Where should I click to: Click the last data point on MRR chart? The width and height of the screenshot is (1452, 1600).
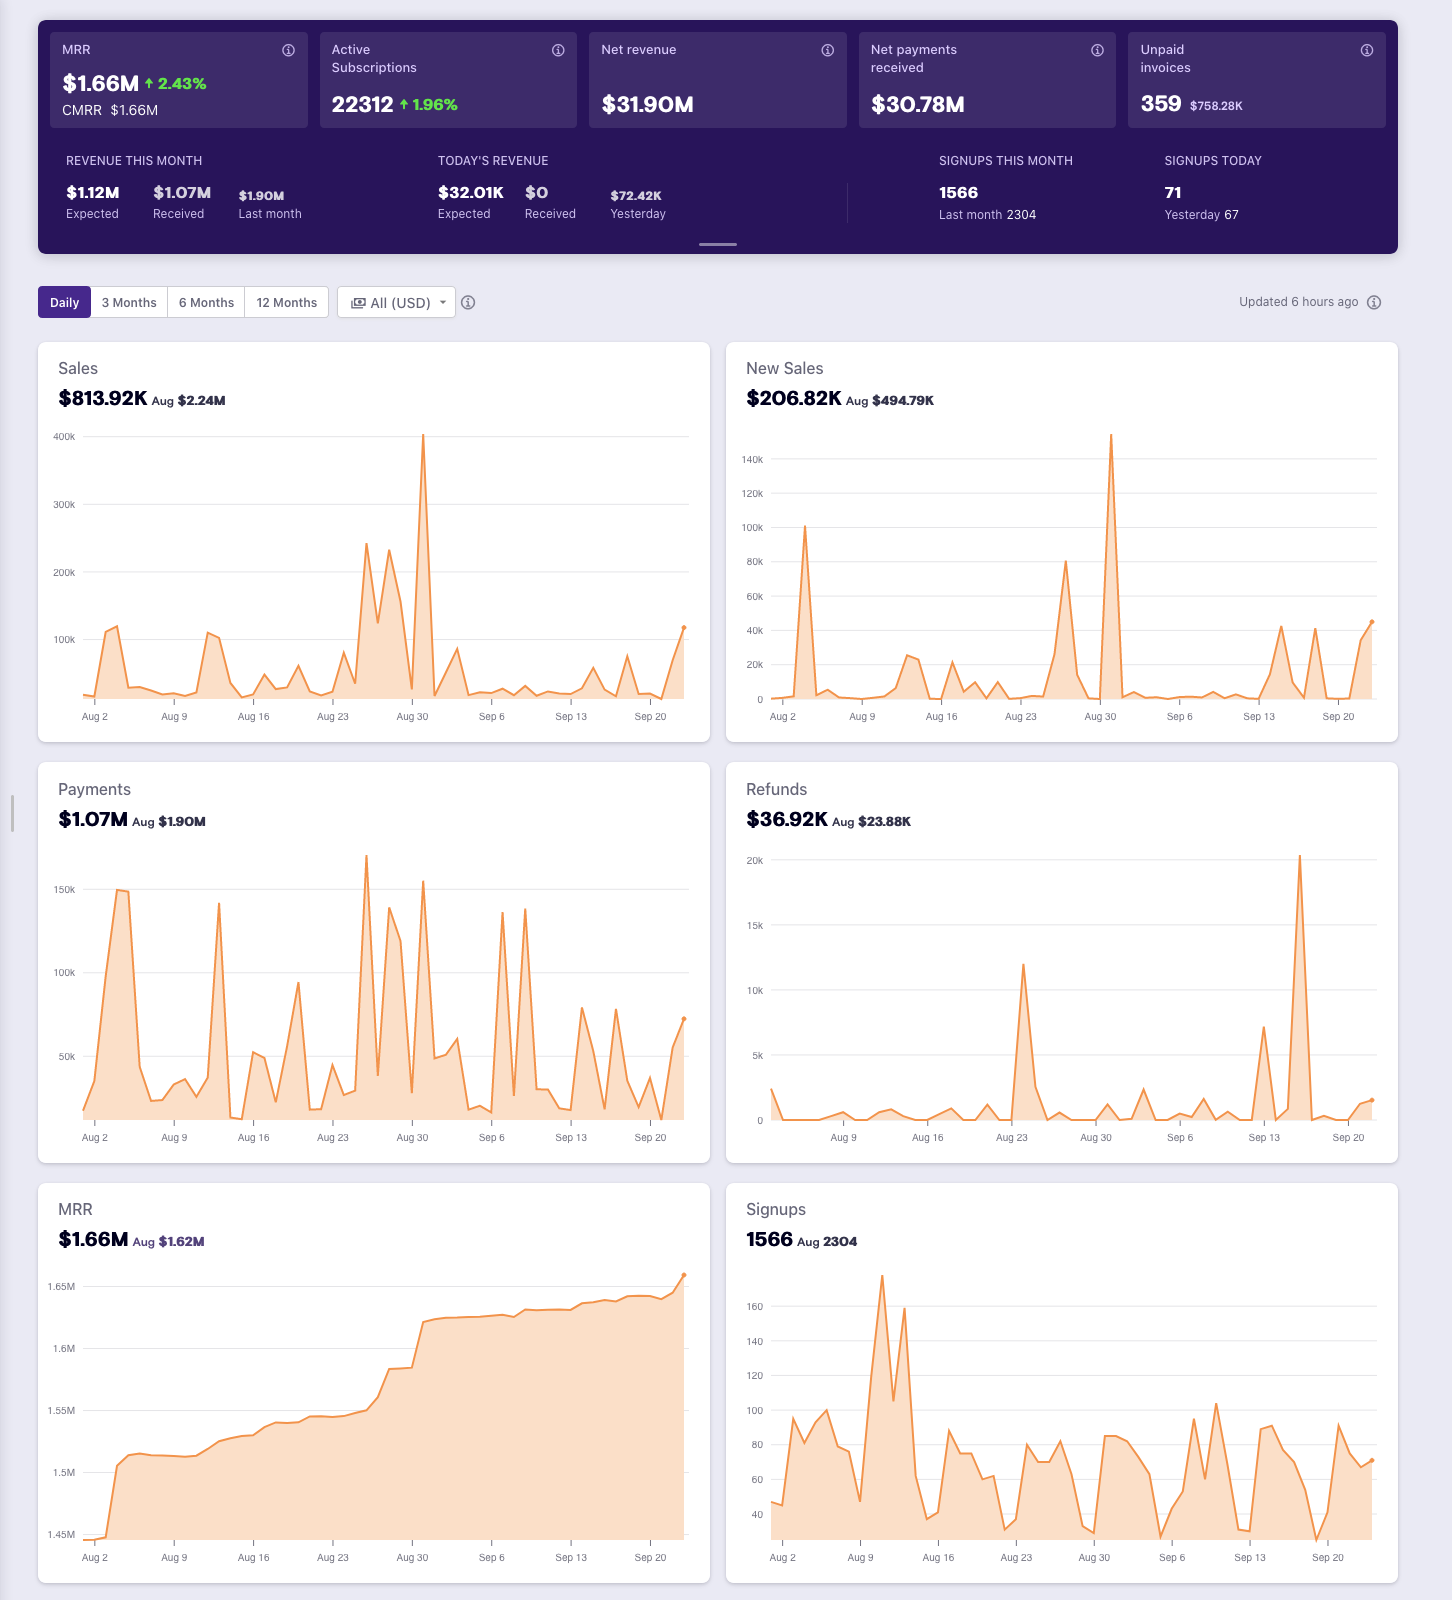pos(684,1275)
